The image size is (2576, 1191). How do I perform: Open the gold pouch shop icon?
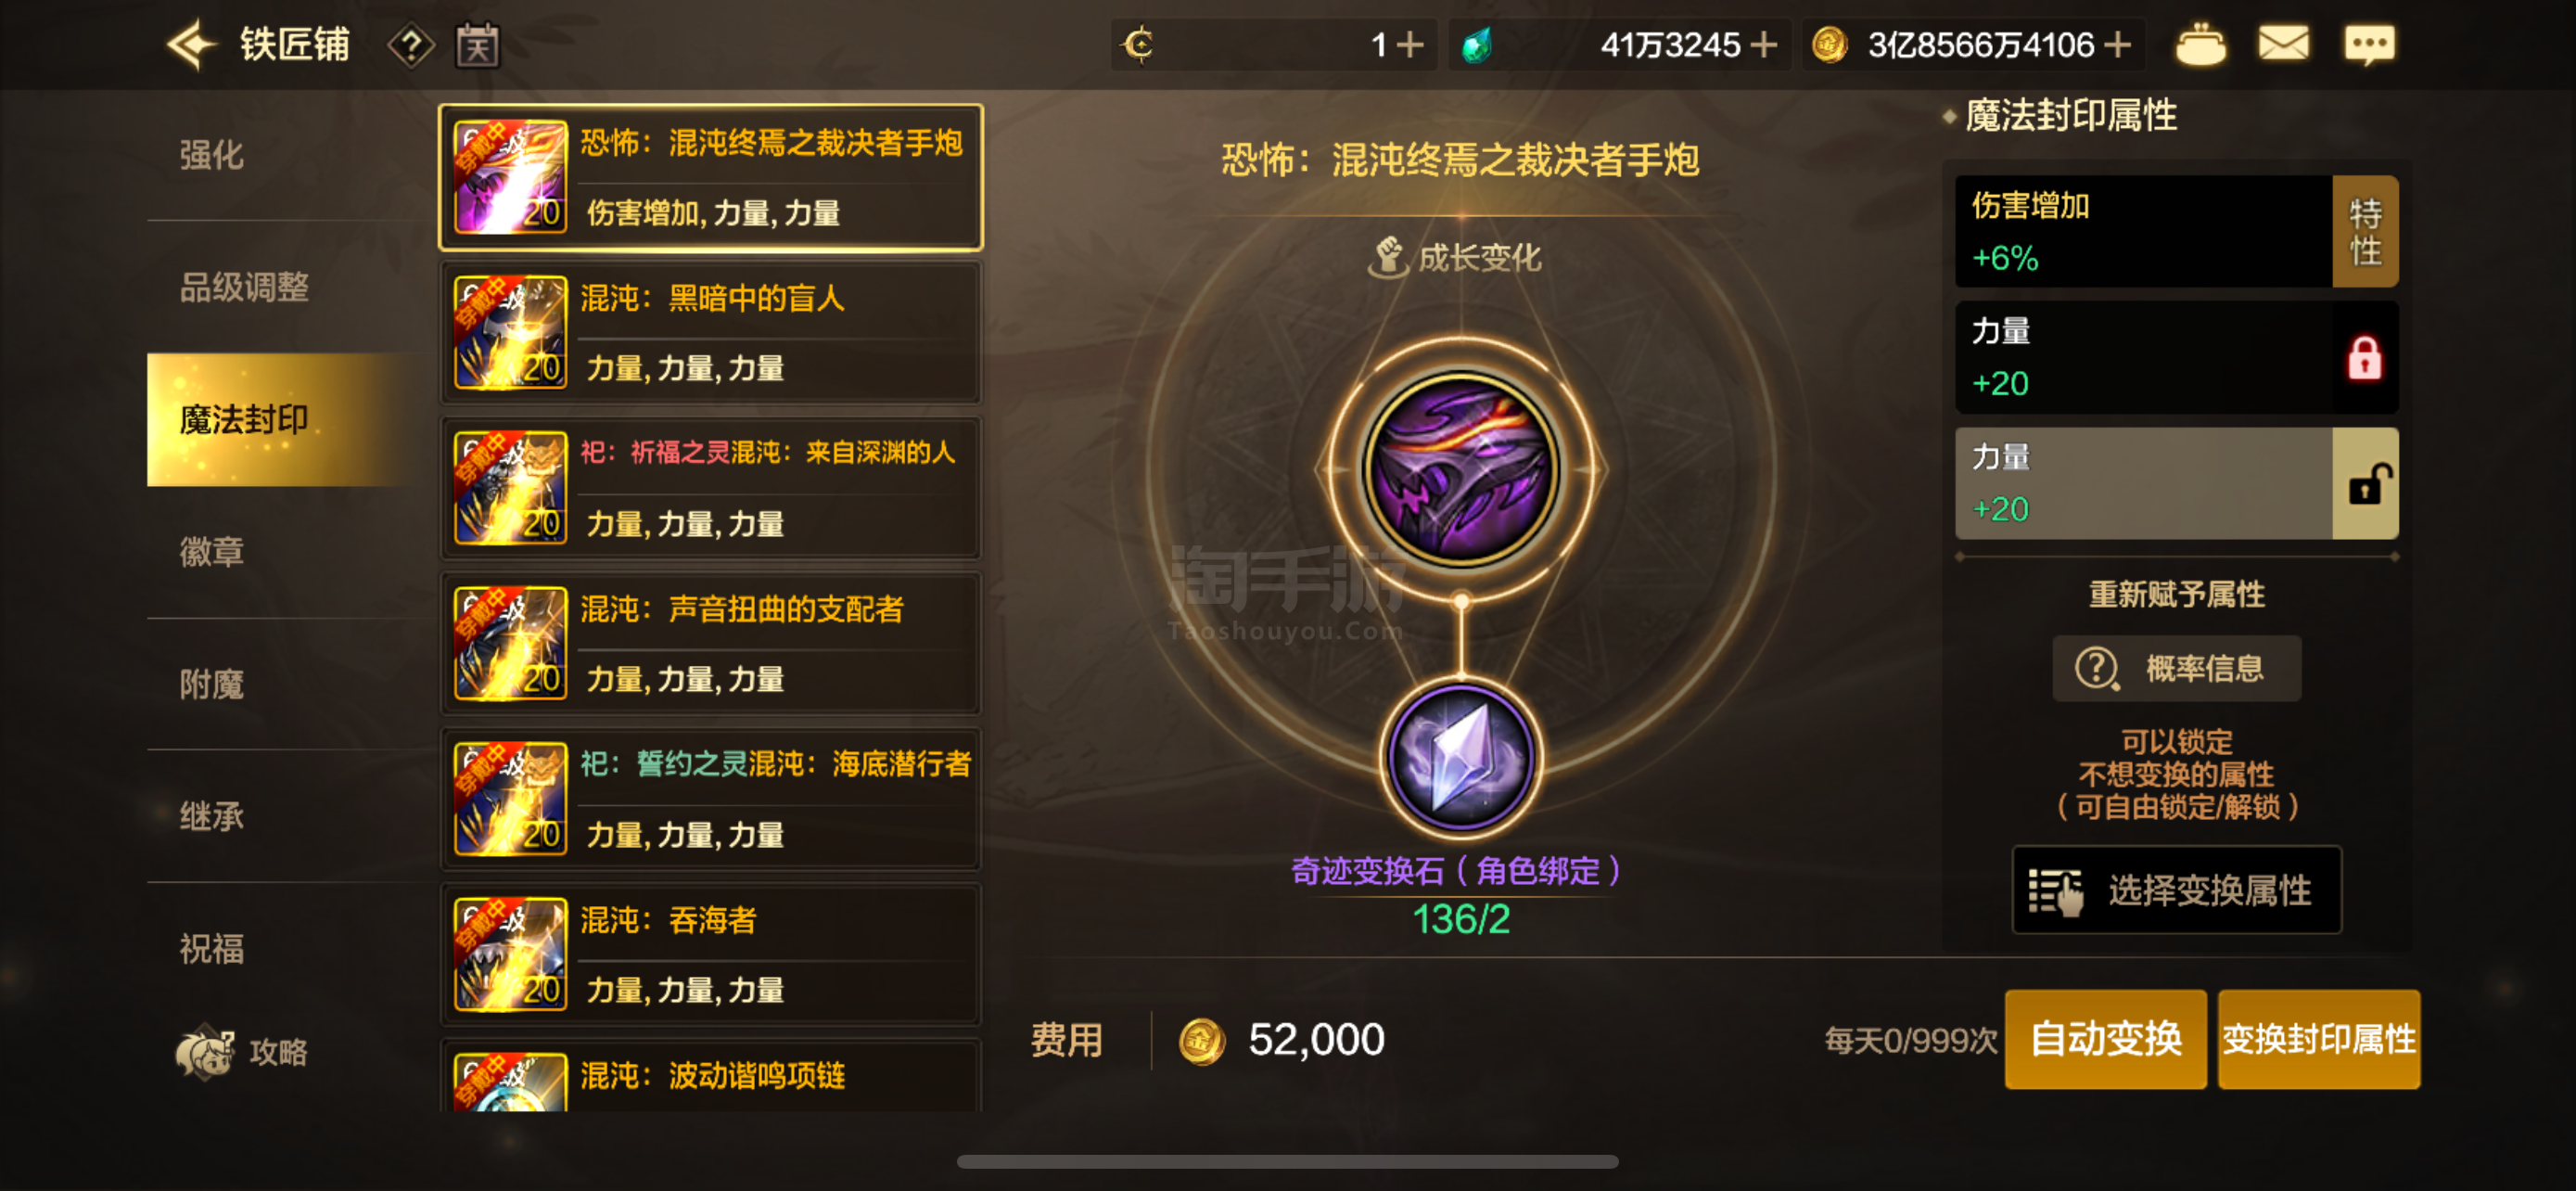point(2200,45)
